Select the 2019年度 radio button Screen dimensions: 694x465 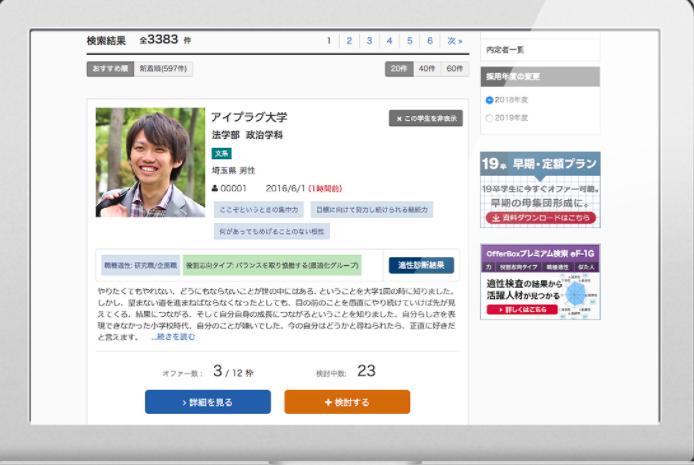[x=489, y=118]
